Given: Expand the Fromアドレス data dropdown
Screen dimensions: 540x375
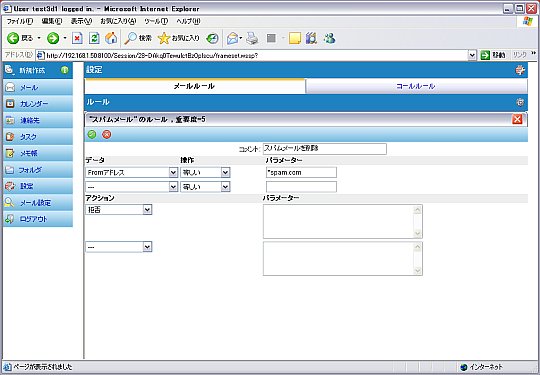Looking at the screenshot, I should [x=174, y=173].
